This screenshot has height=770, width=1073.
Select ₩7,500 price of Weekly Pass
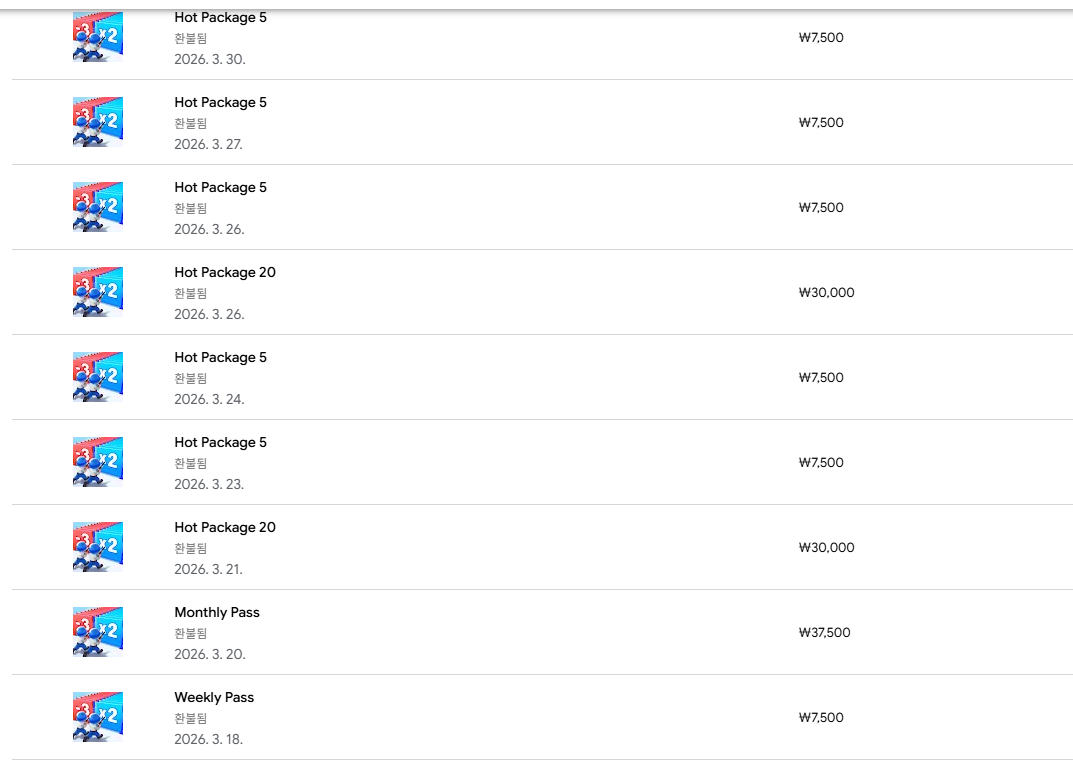821,717
